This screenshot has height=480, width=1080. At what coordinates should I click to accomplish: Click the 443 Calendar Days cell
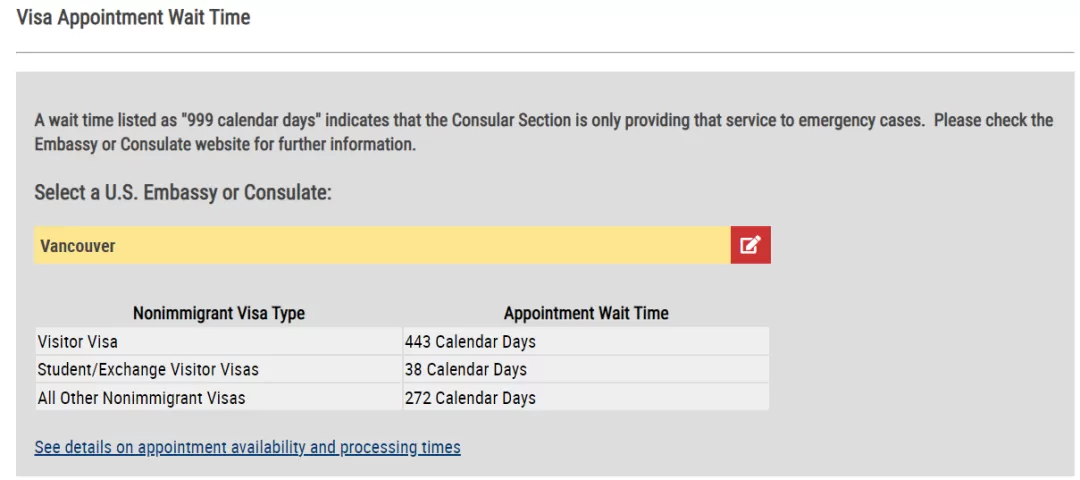click(586, 341)
